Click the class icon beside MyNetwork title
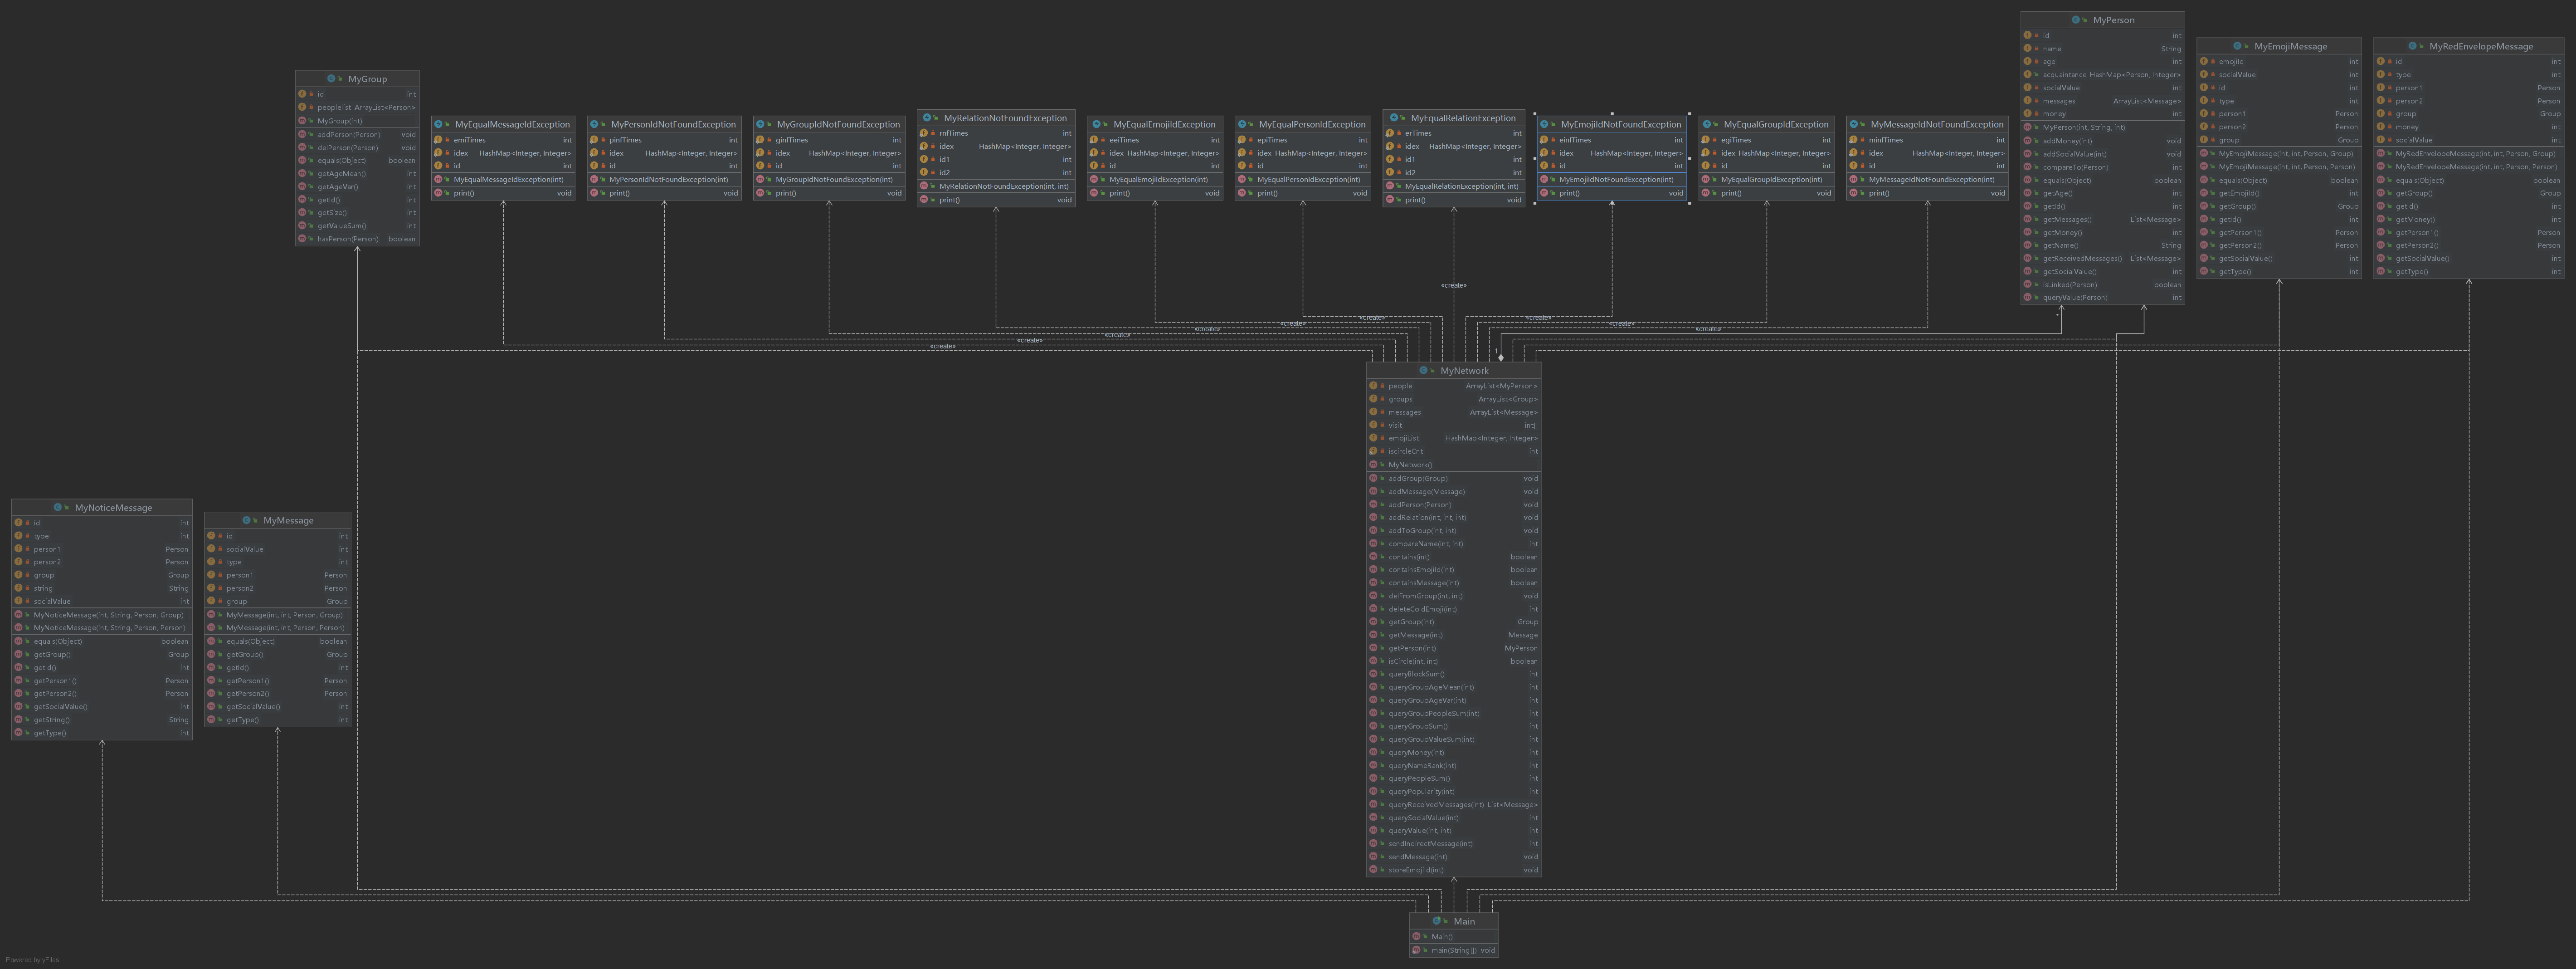This screenshot has width=2576, height=969. click(x=1423, y=371)
